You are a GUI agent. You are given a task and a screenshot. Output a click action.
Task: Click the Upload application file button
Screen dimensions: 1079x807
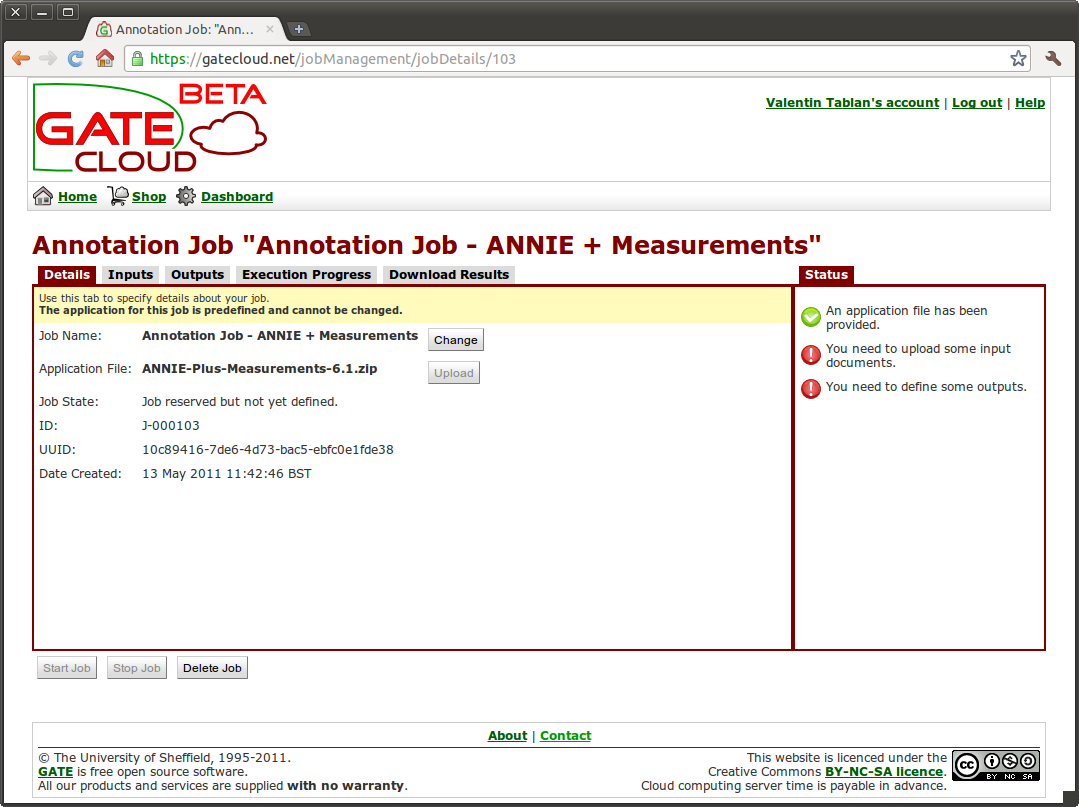click(453, 373)
